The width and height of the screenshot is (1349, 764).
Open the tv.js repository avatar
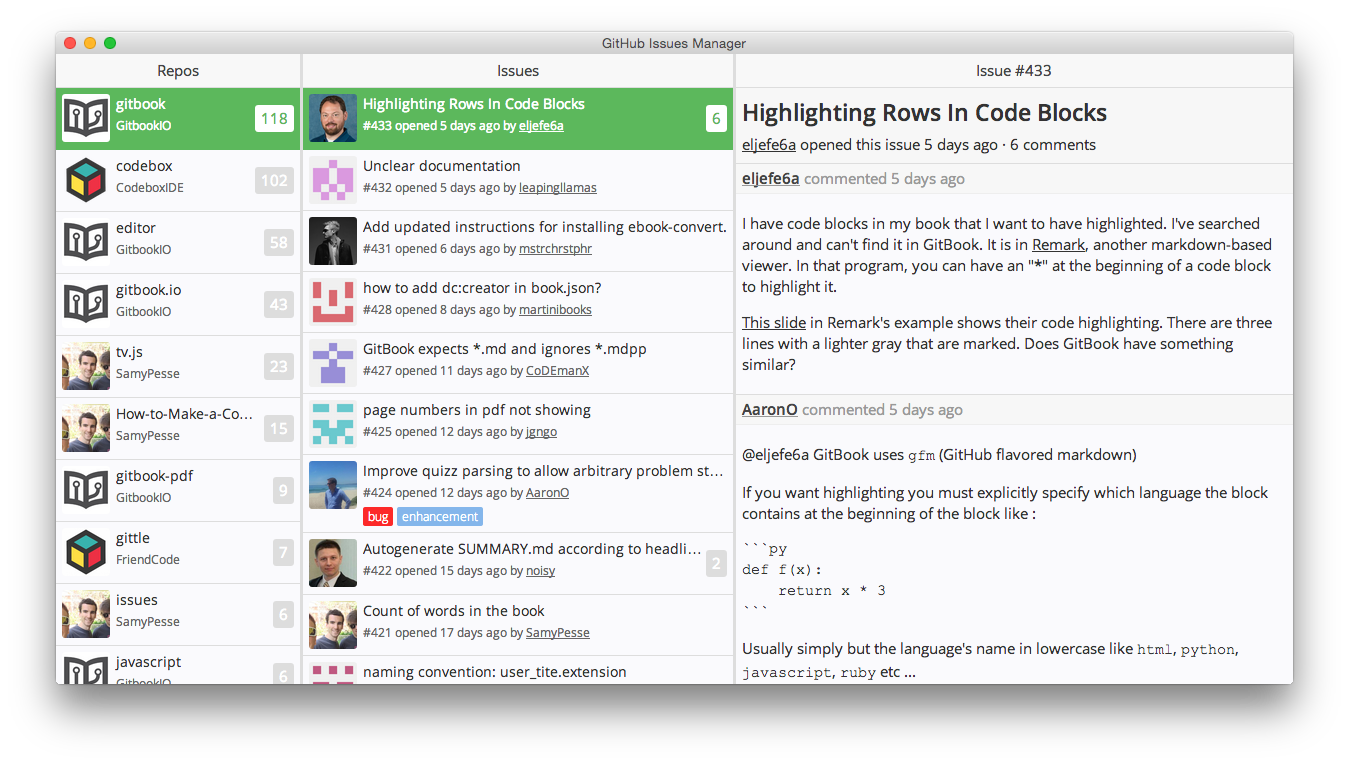click(86, 367)
